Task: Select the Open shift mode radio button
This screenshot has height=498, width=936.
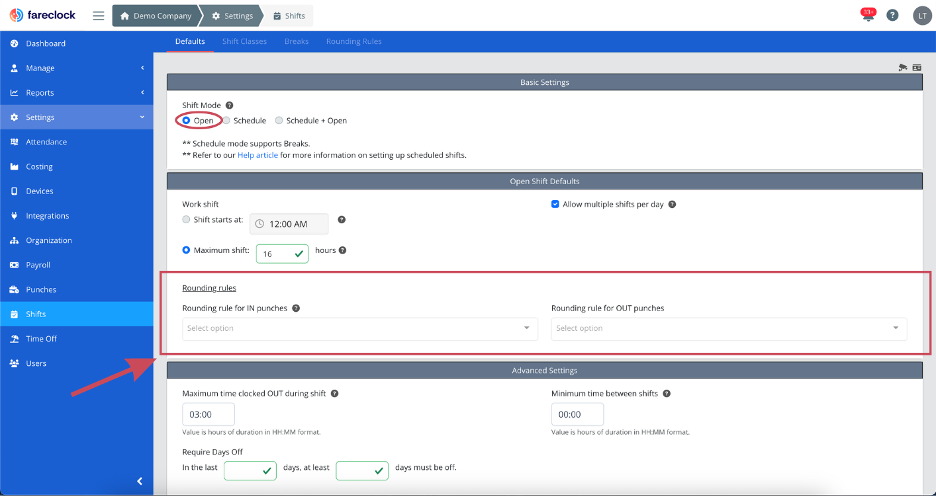Action: click(186, 121)
